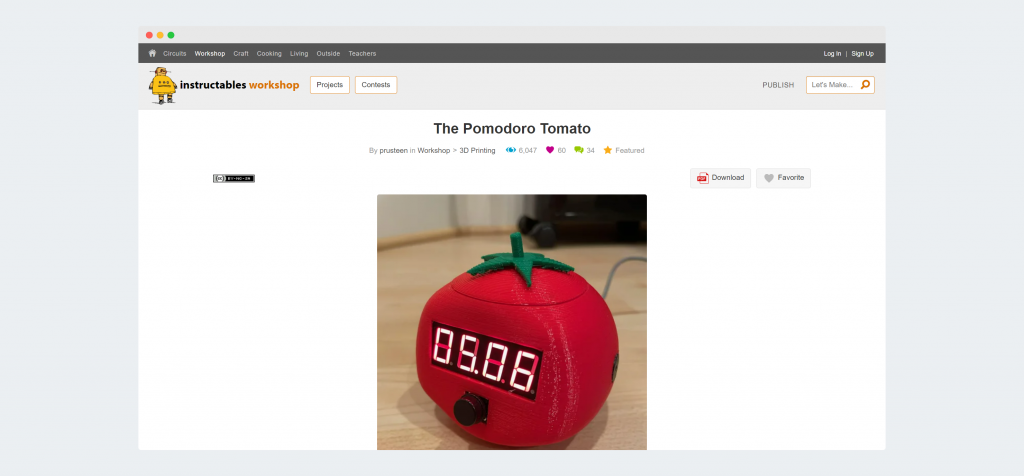Screen dimensions: 1024x476
Task: Select the Workshop navigation item
Action: coord(210,54)
